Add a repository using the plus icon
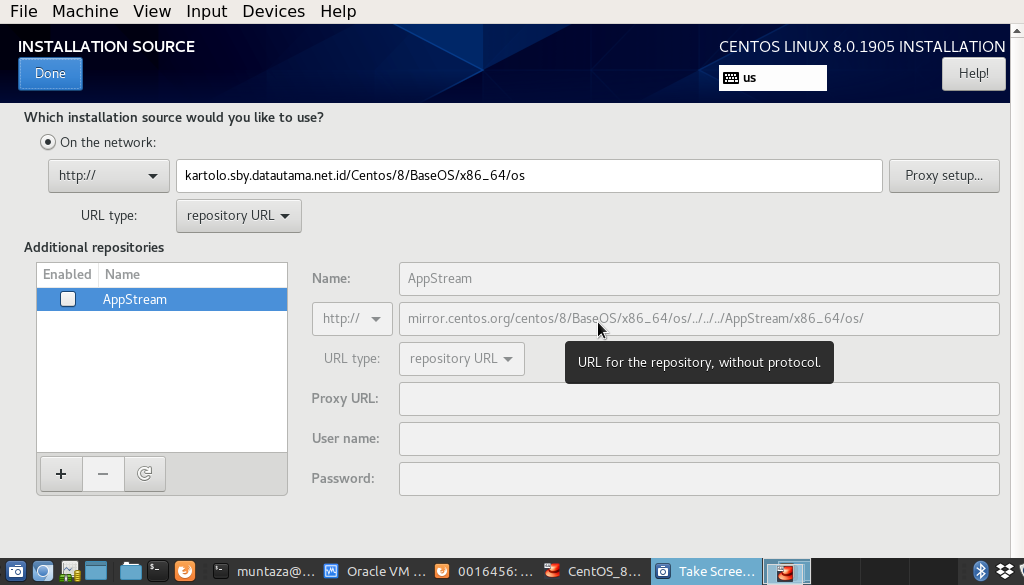Viewport: 1024px width, 585px height. click(x=60, y=473)
